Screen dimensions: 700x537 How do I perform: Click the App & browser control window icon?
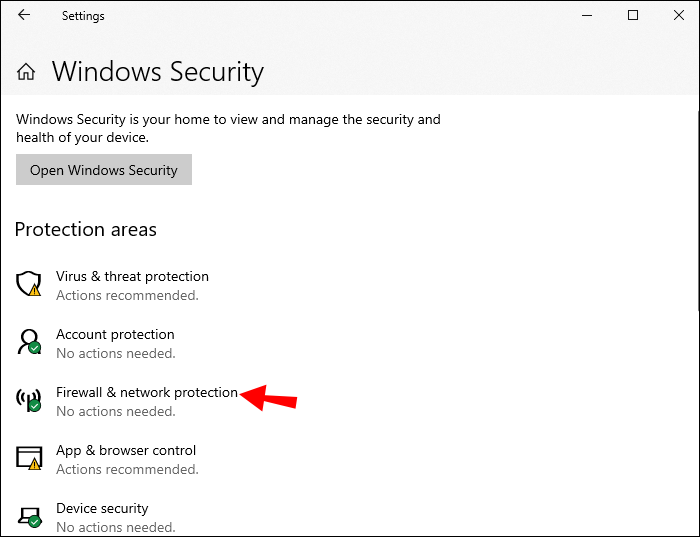click(x=29, y=459)
